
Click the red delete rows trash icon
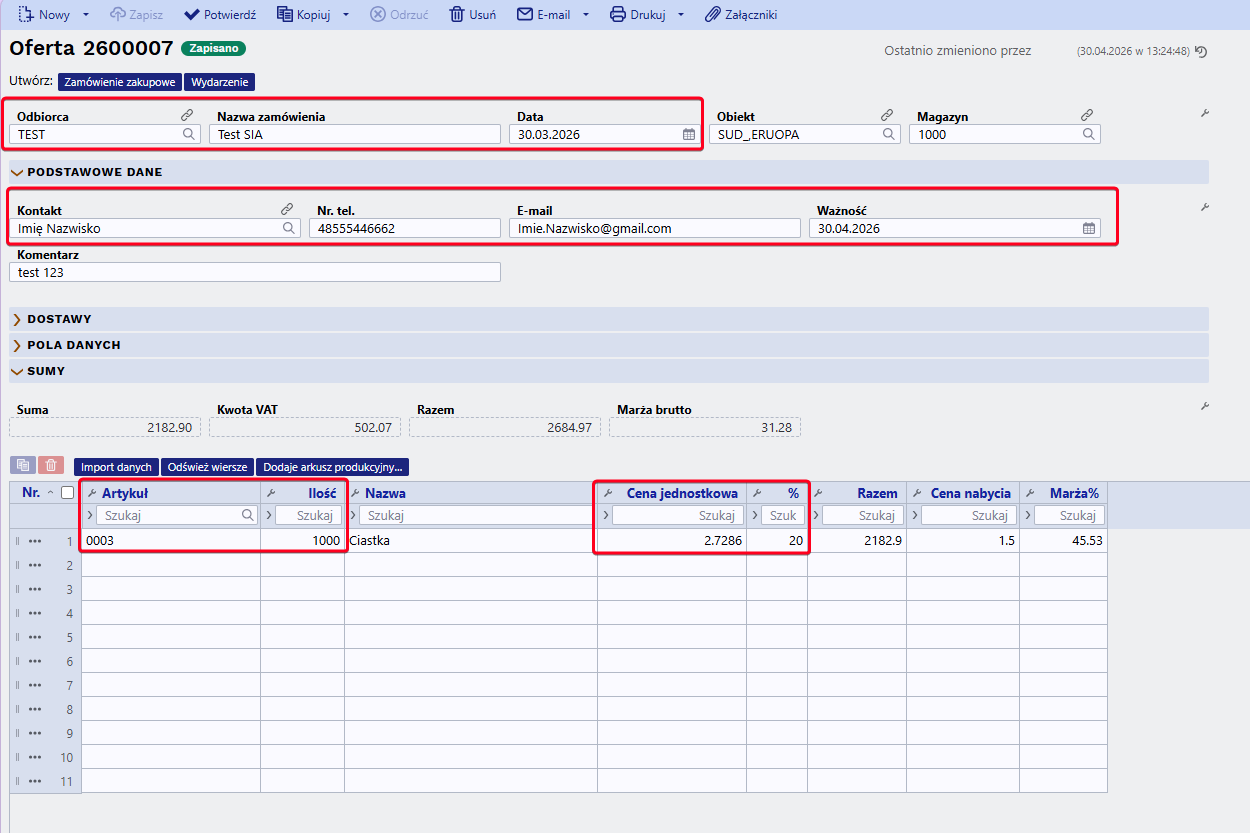[x=52, y=466]
